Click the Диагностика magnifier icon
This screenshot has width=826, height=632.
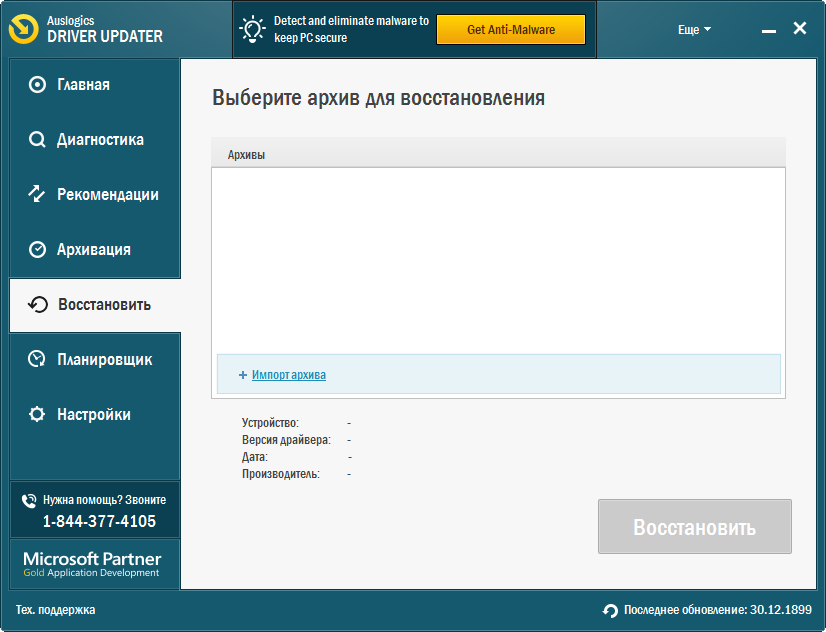pos(38,140)
